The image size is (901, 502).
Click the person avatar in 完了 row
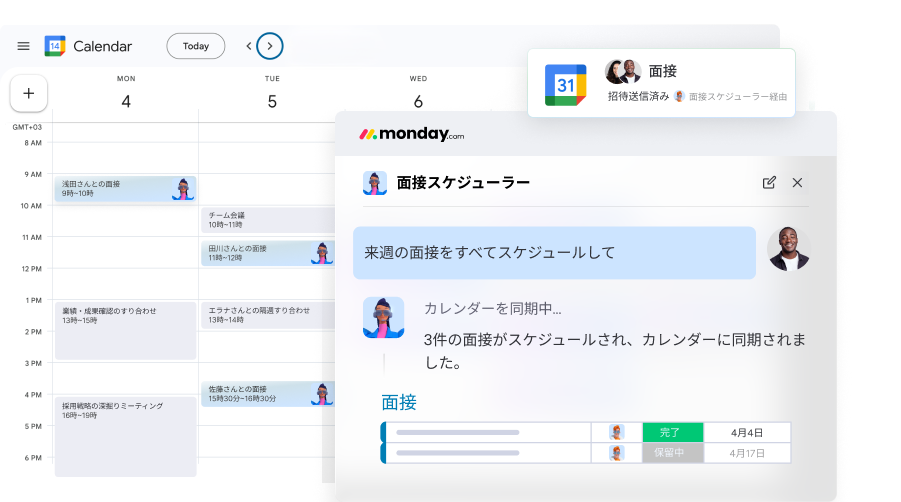[617, 433]
